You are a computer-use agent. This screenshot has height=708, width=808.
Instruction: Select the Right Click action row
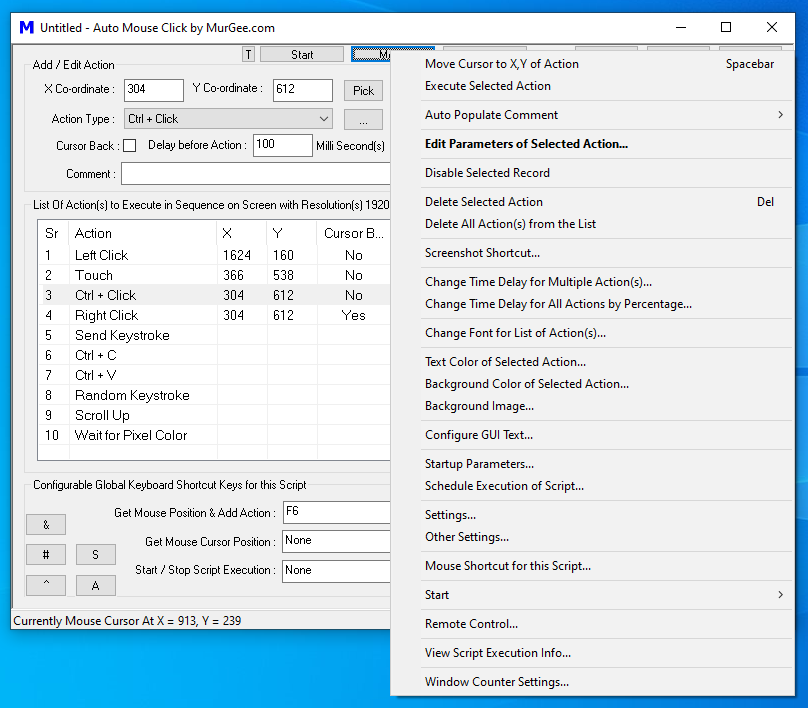214,315
